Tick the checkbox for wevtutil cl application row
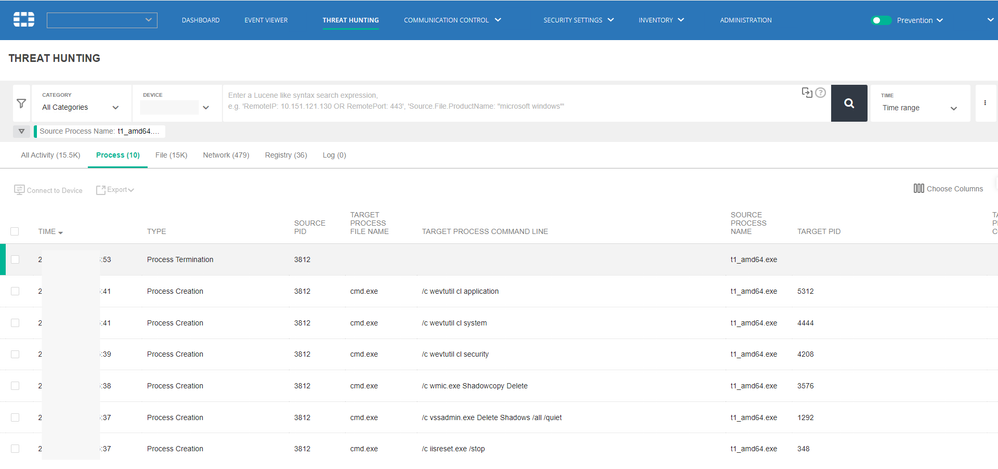Screen dimensions: 998x469 pyautogui.click(x=15, y=291)
